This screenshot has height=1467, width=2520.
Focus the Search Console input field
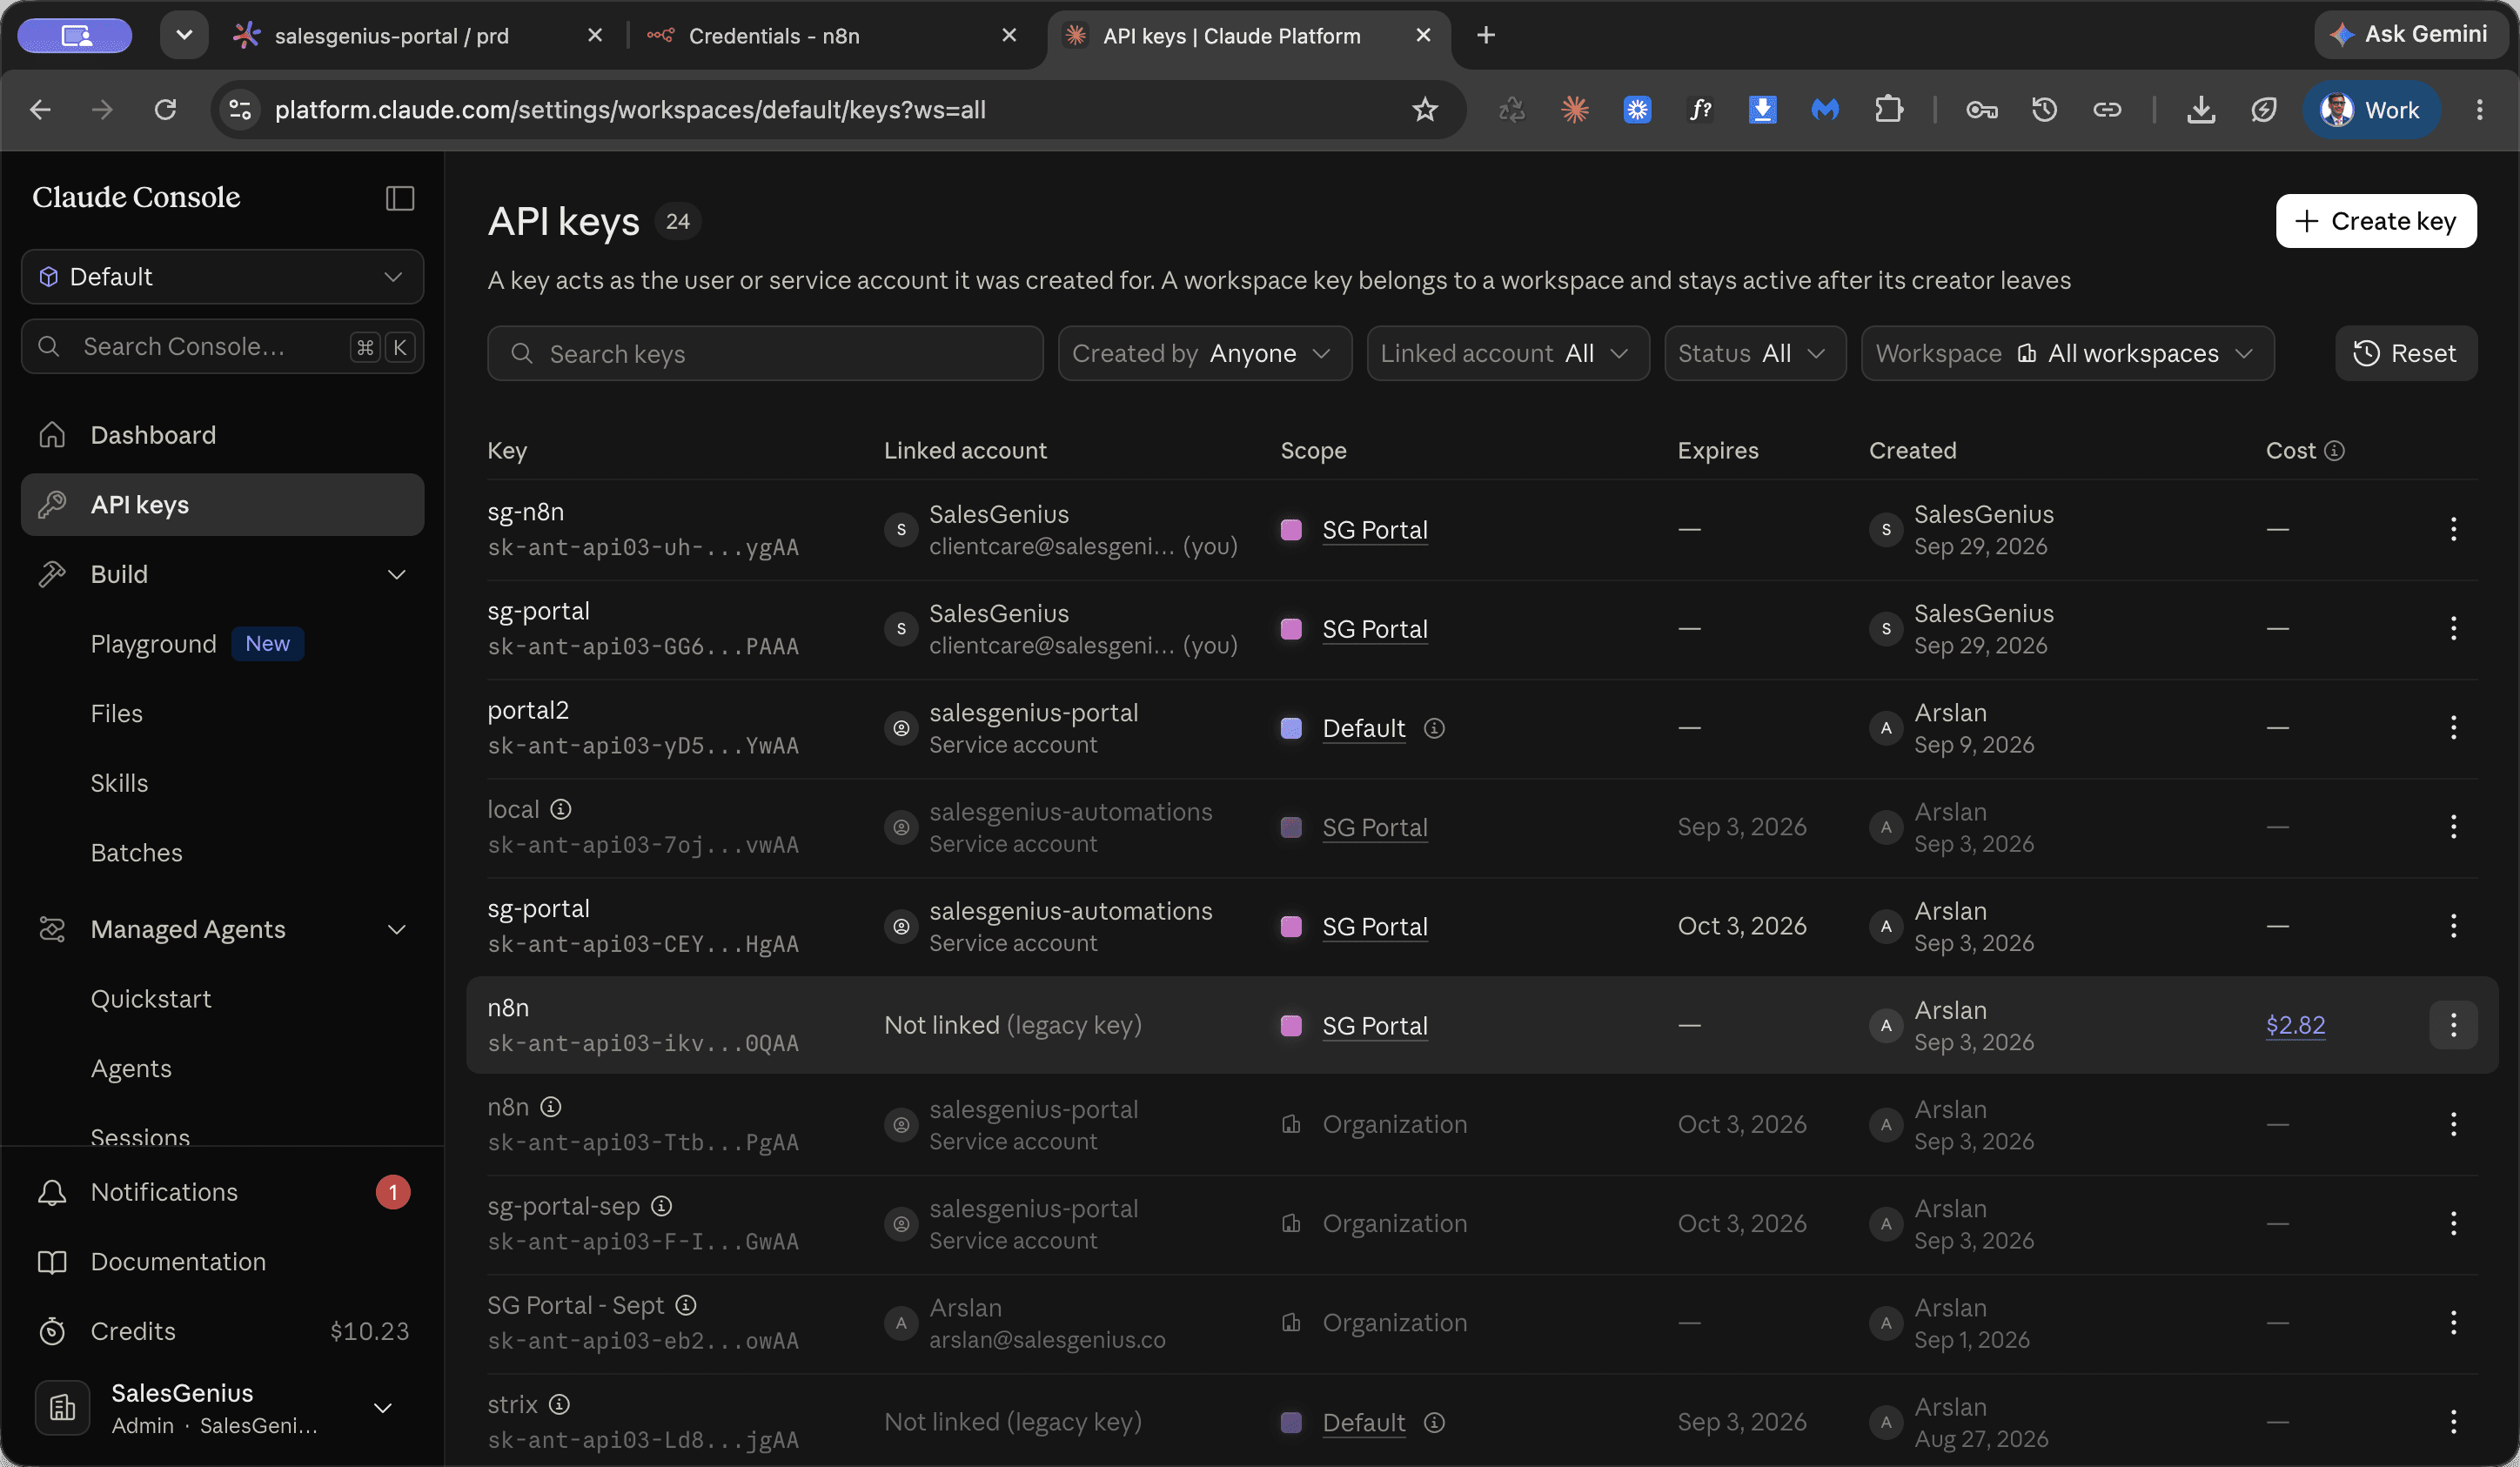tap(222, 347)
